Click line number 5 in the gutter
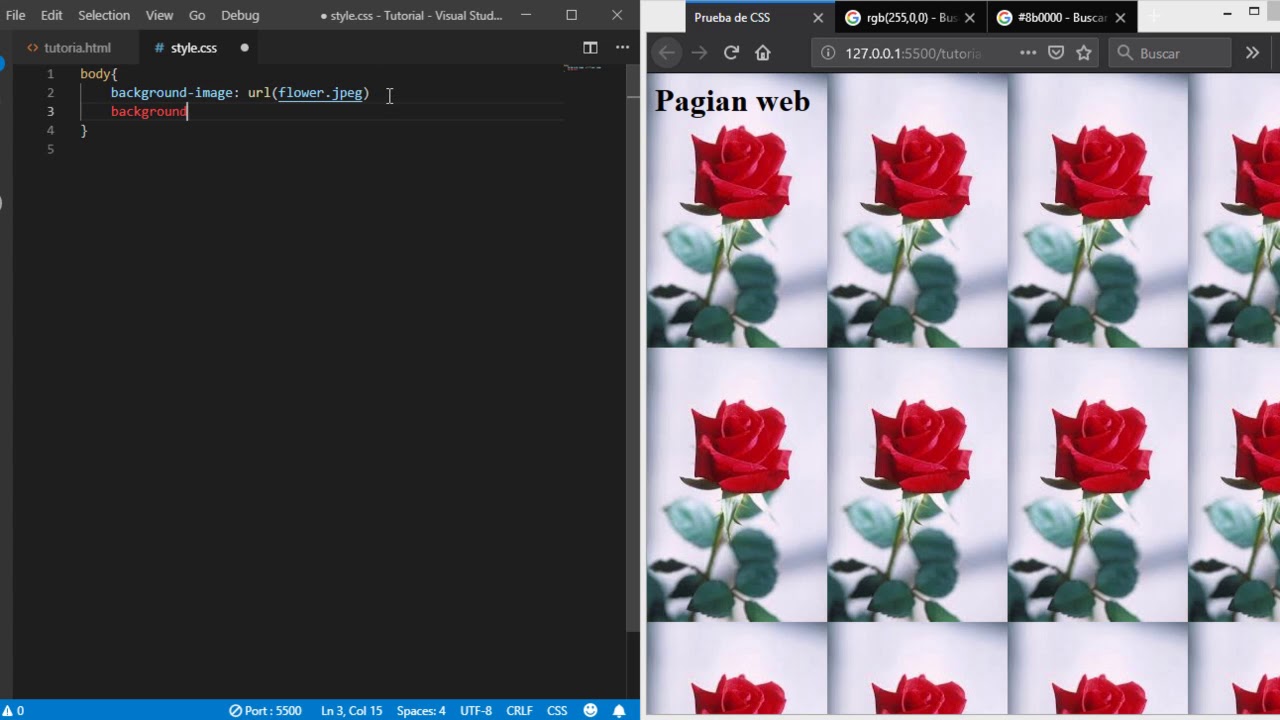Viewport: 1280px width, 720px height. (50, 149)
